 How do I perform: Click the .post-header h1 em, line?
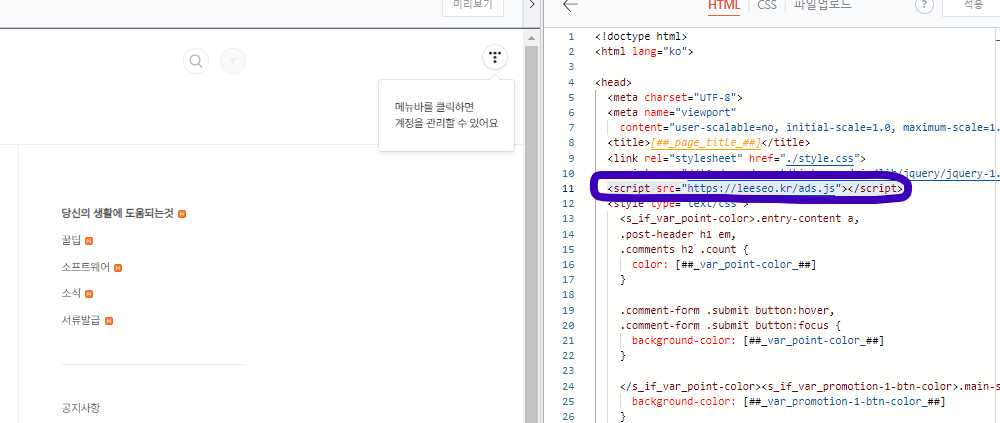(x=679, y=234)
